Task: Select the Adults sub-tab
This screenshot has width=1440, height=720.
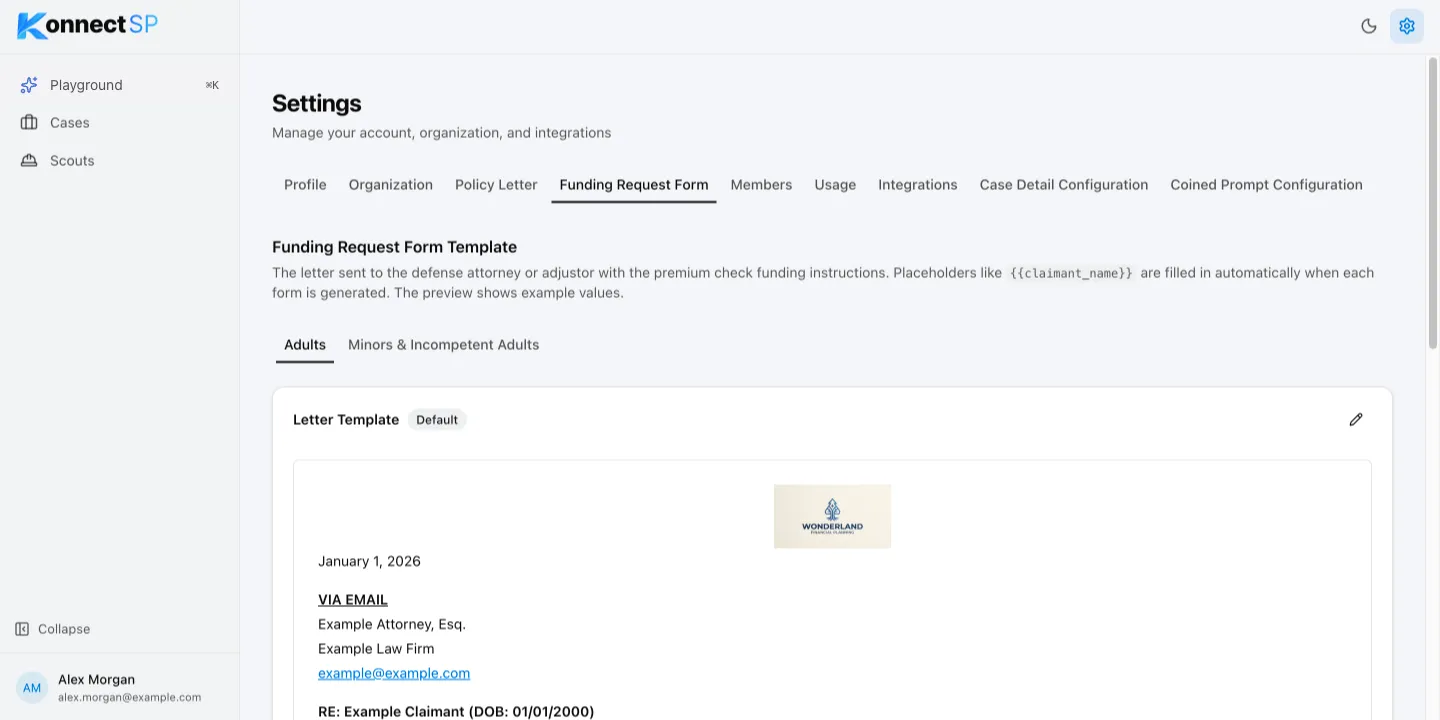Action: (x=305, y=345)
